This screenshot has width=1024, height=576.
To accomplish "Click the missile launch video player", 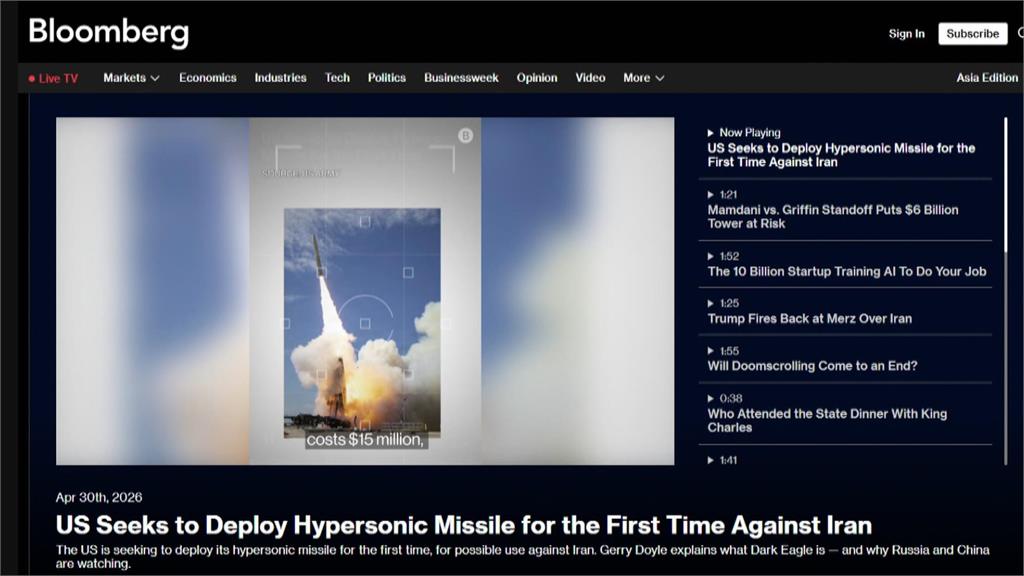I will (x=365, y=291).
